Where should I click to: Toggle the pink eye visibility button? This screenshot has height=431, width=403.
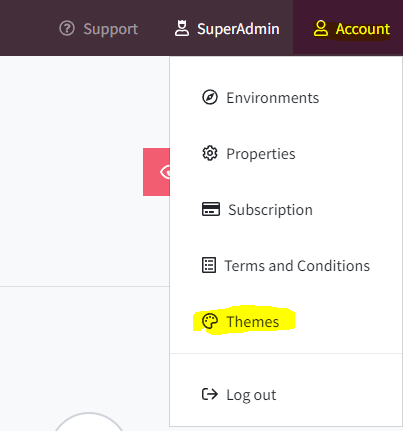(156, 172)
